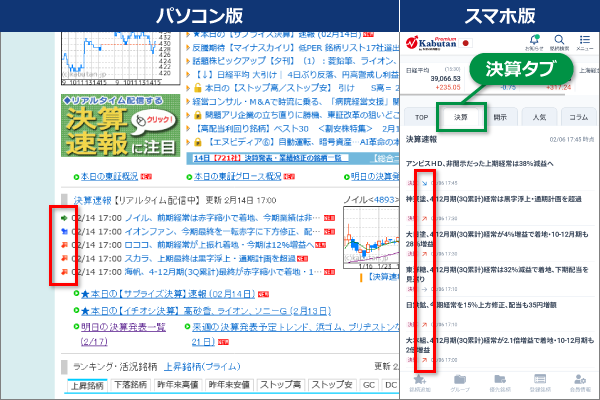Select the TOP tab in the smartphone version
The height and width of the screenshot is (400, 600).
coord(421,117)
